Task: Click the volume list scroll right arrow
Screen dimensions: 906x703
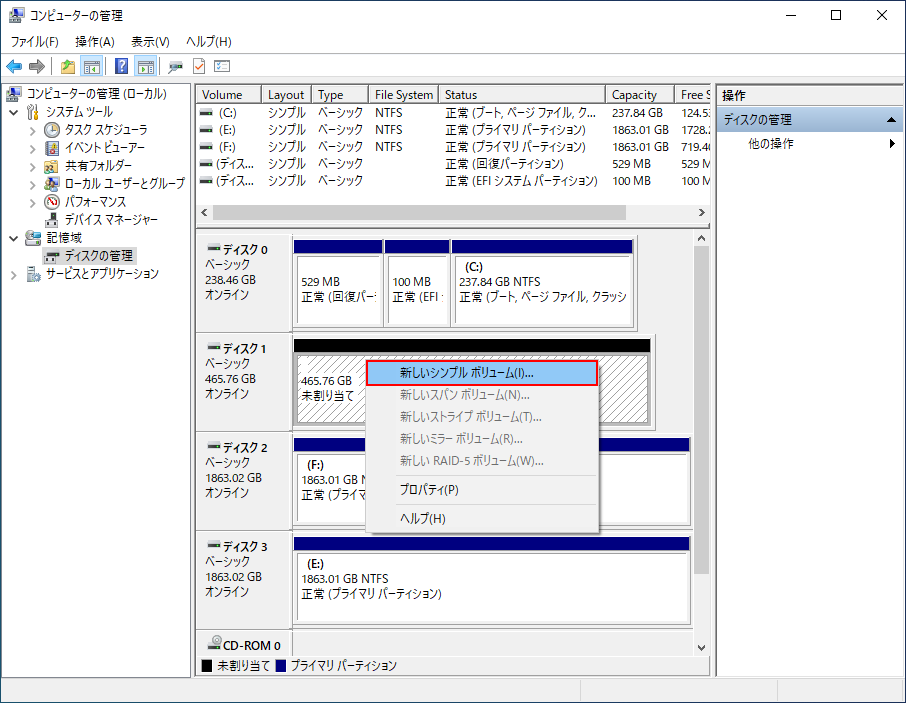Action: click(701, 213)
